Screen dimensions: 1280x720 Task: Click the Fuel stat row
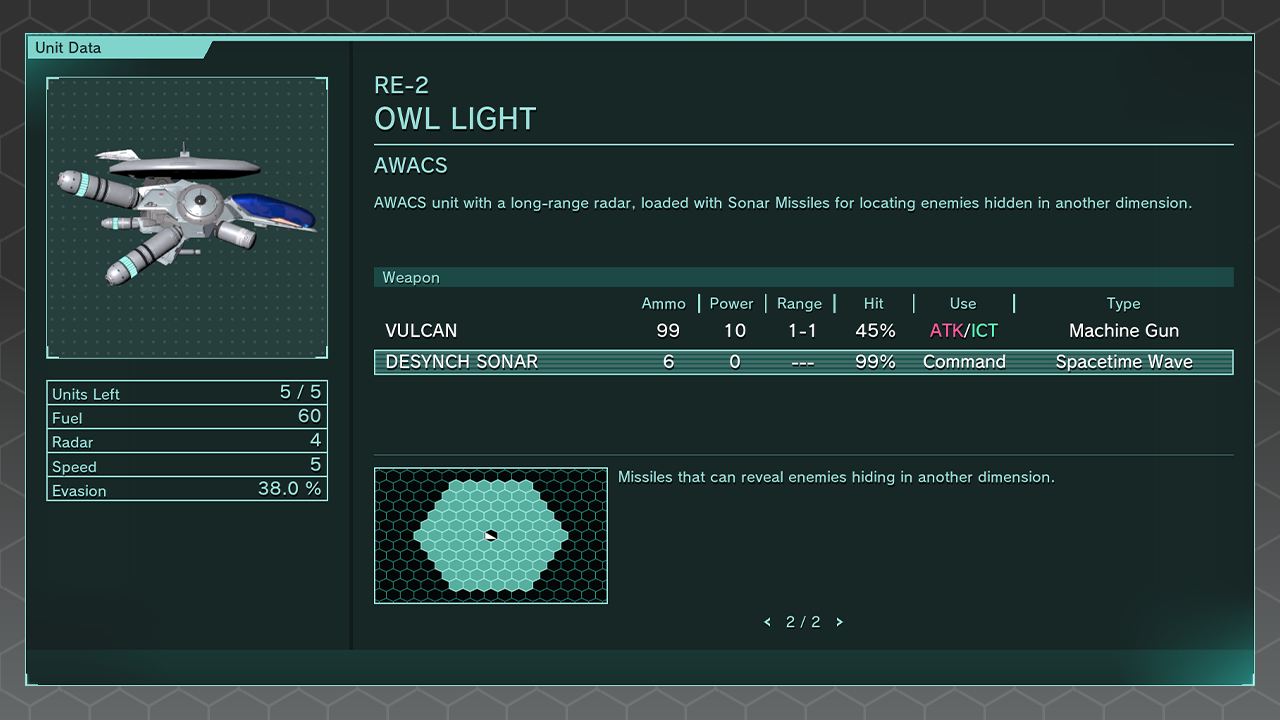(x=187, y=417)
